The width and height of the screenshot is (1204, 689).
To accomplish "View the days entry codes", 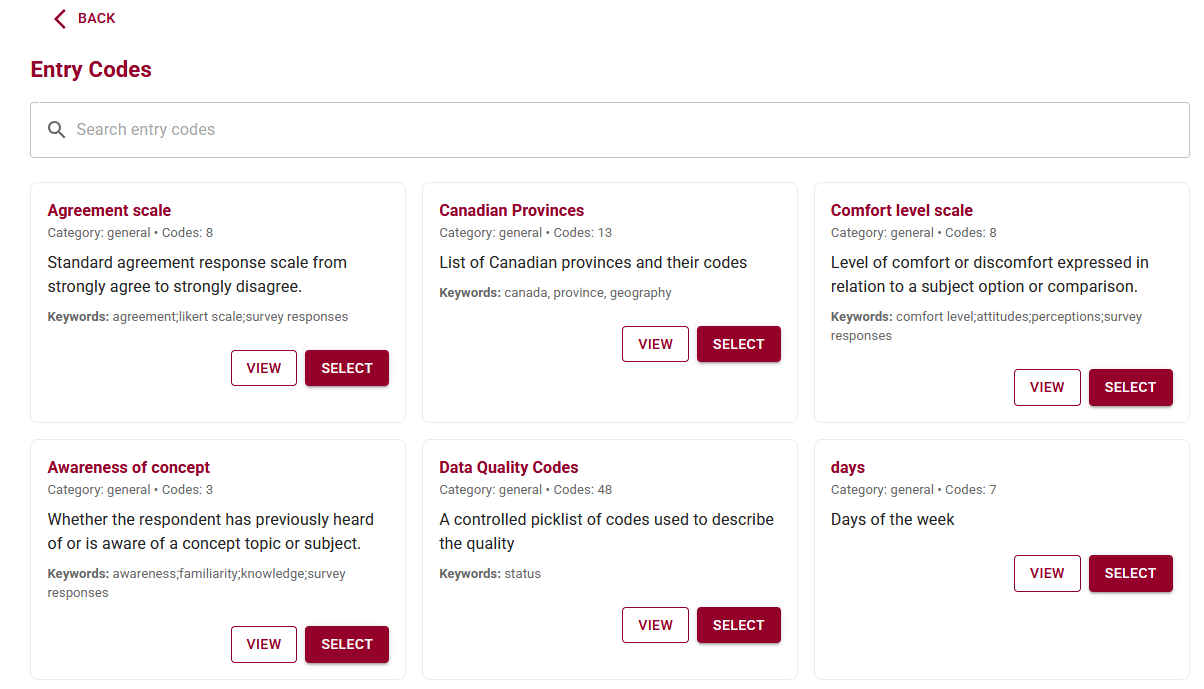I will [x=1047, y=573].
